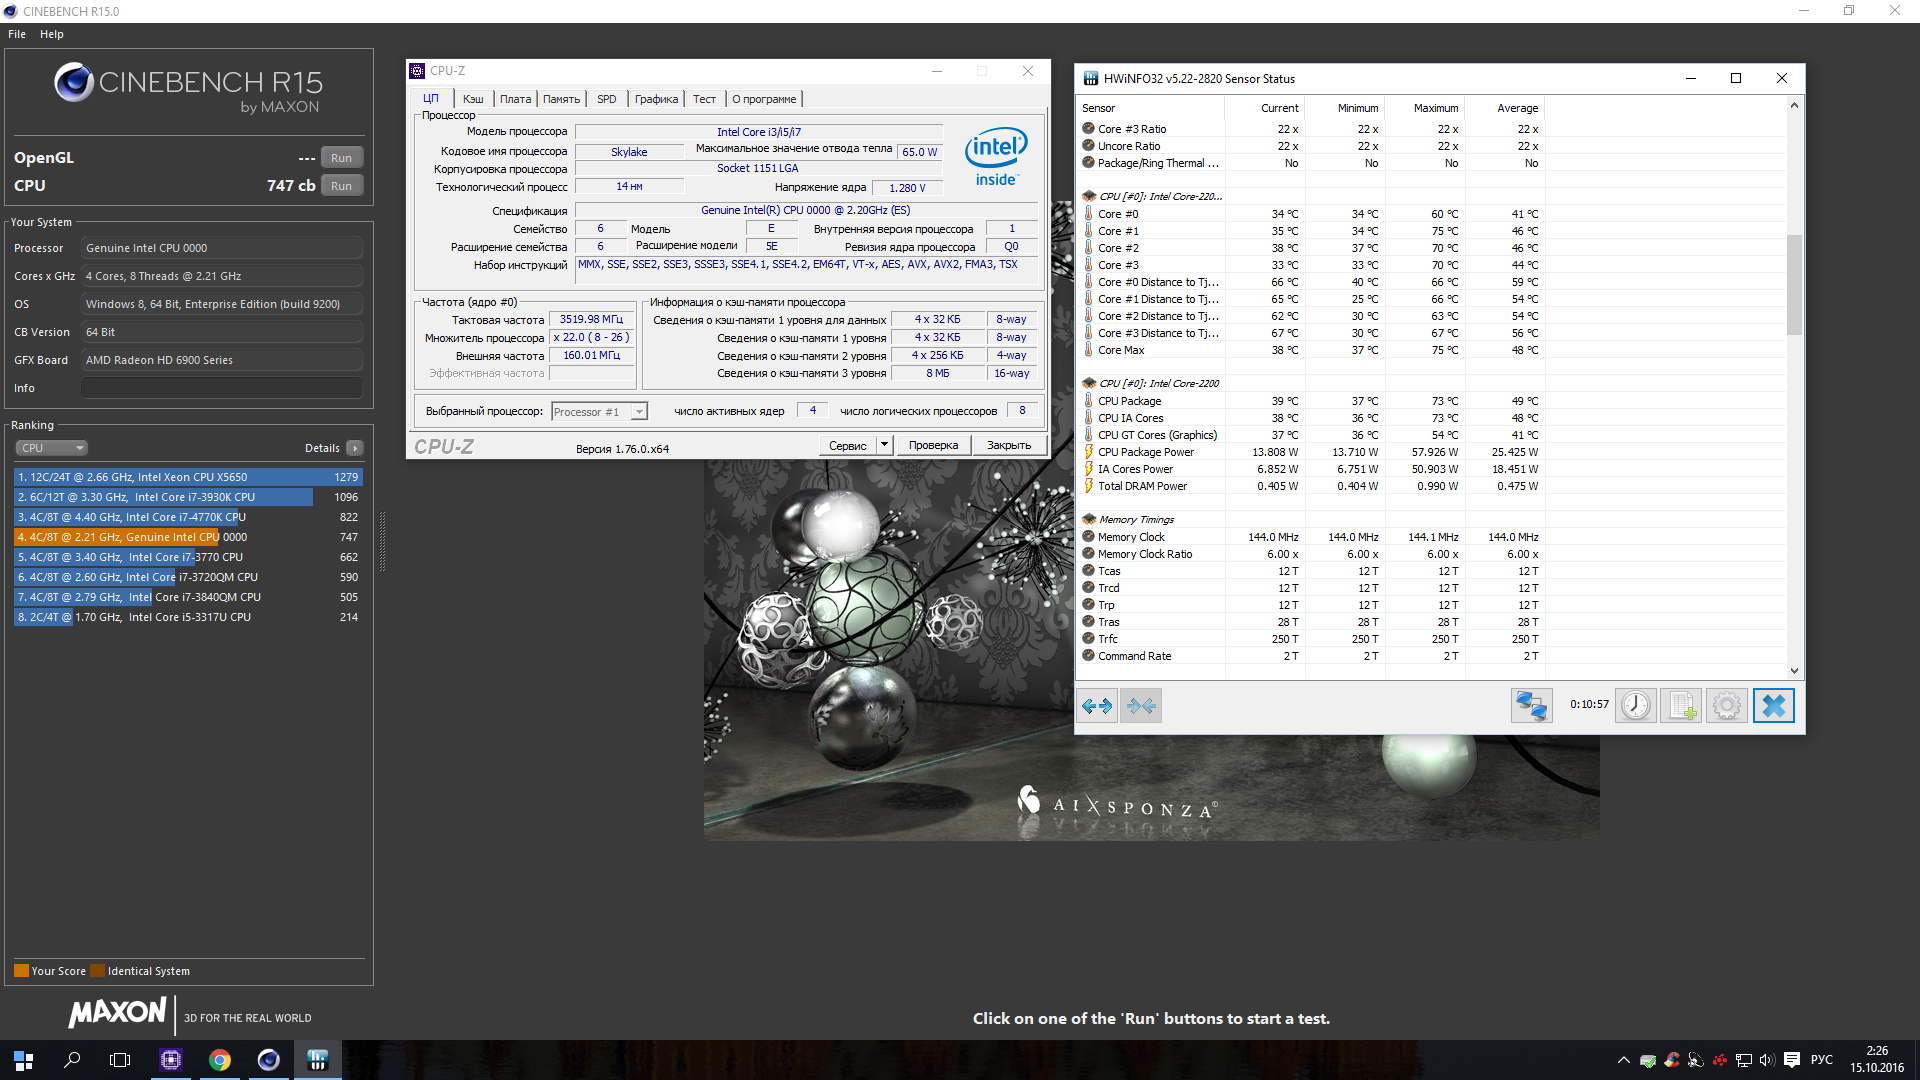Open CPU-Z taskbar icon

[171, 1060]
